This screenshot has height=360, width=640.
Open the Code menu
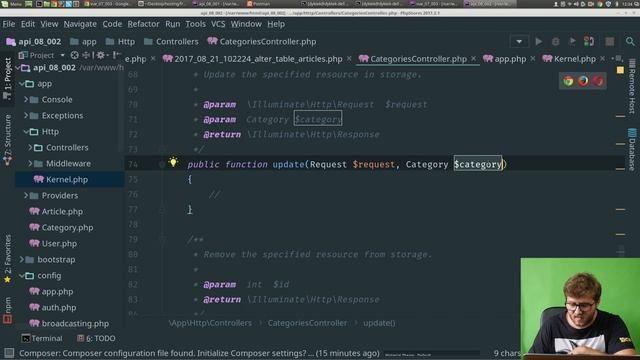[x=112, y=24]
